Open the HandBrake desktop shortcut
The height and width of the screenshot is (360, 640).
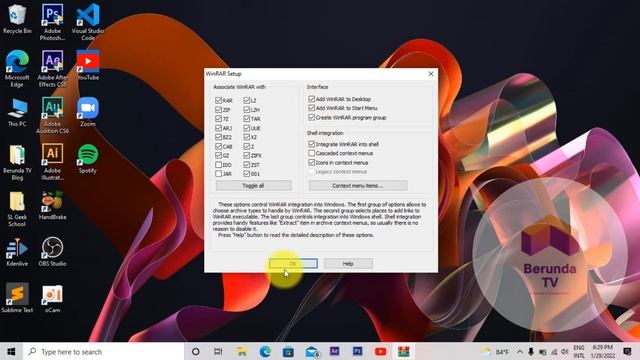[x=52, y=205]
